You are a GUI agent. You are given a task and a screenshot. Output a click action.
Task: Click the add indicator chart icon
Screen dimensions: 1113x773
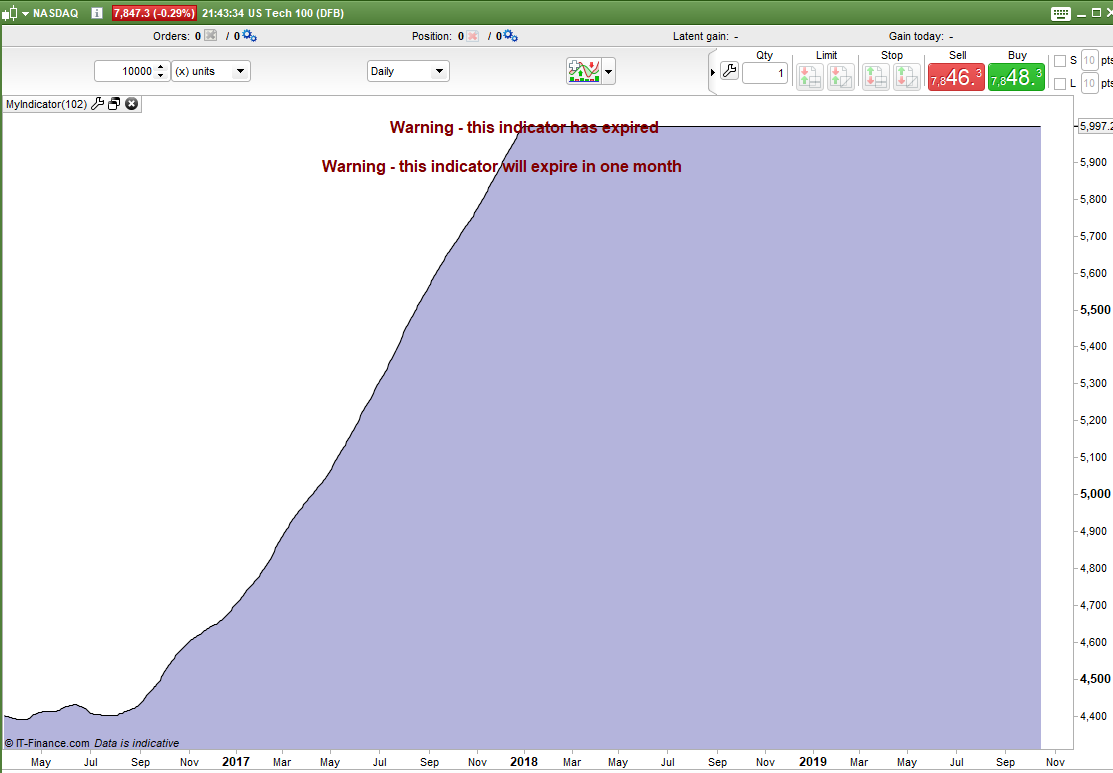pyautogui.click(x=584, y=71)
